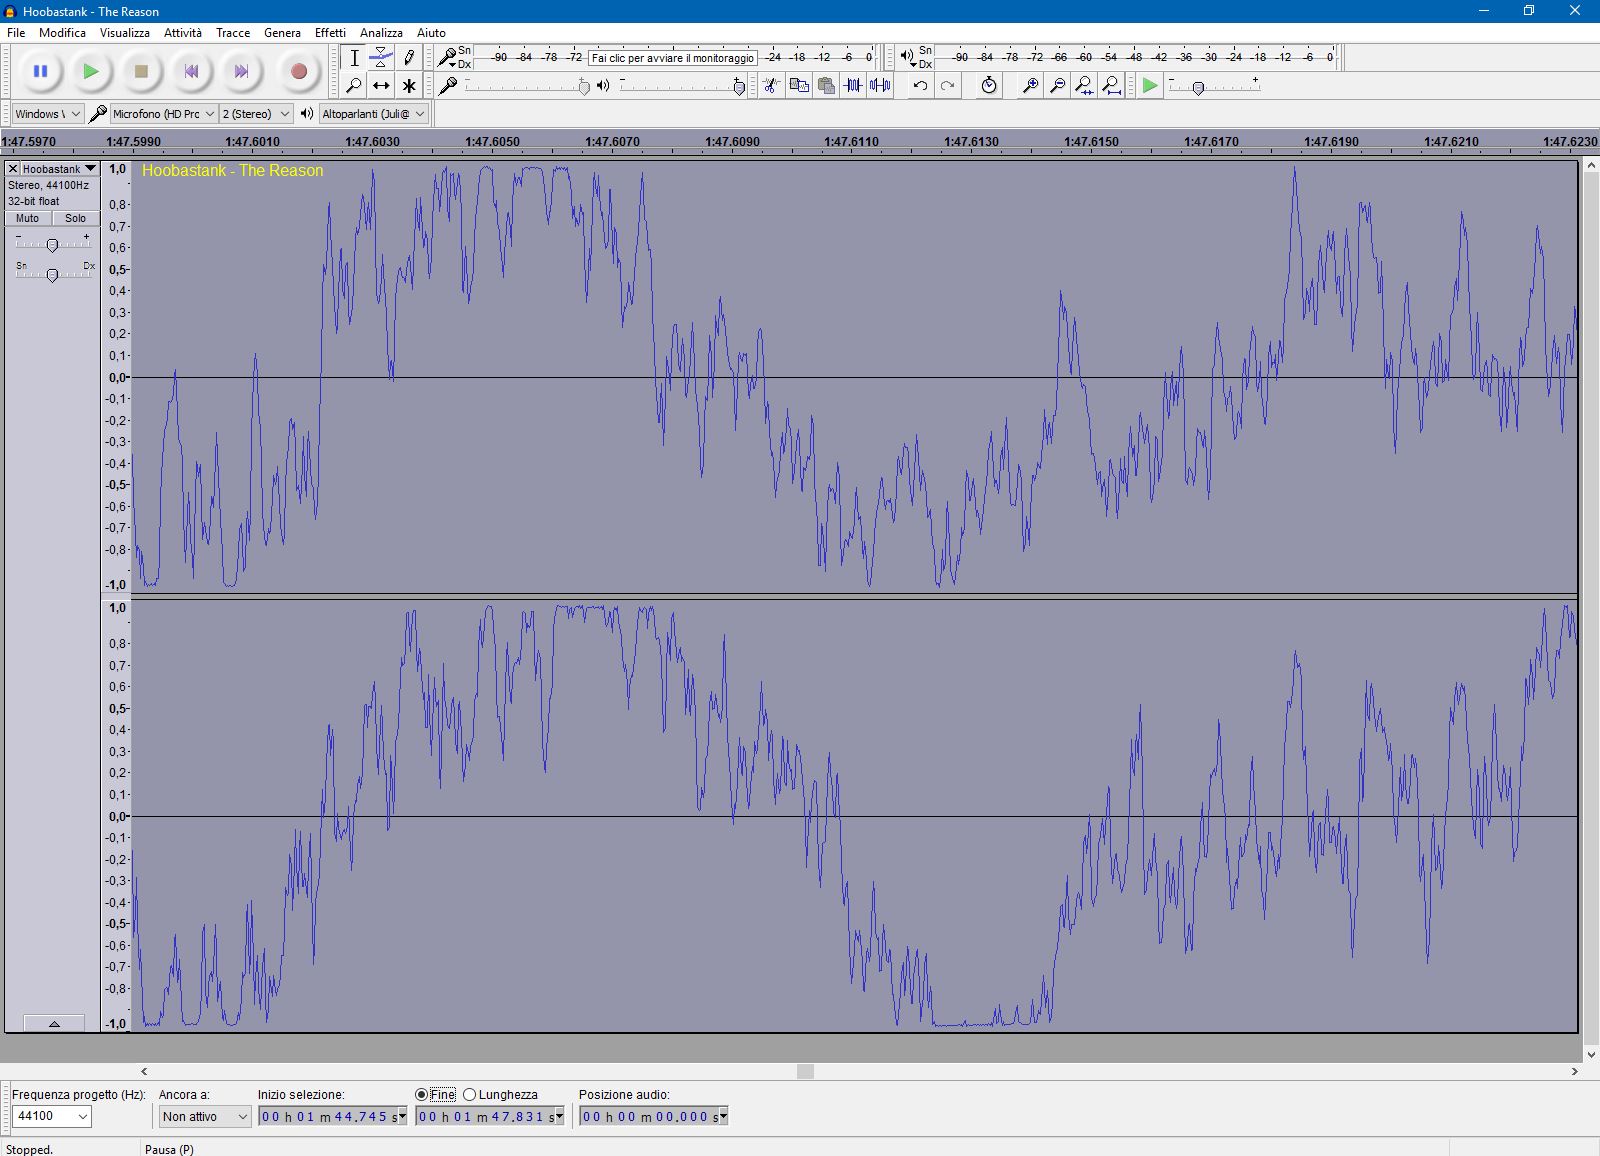Skip to the end of the track
This screenshot has width=1600, height=1156.
click(241, 71)
